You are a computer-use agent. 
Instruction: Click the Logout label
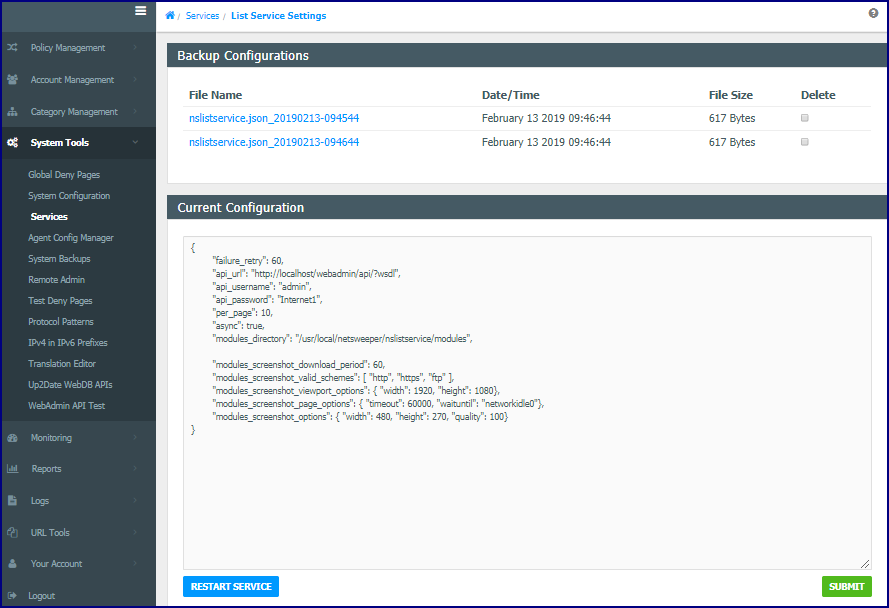[41, 596]
